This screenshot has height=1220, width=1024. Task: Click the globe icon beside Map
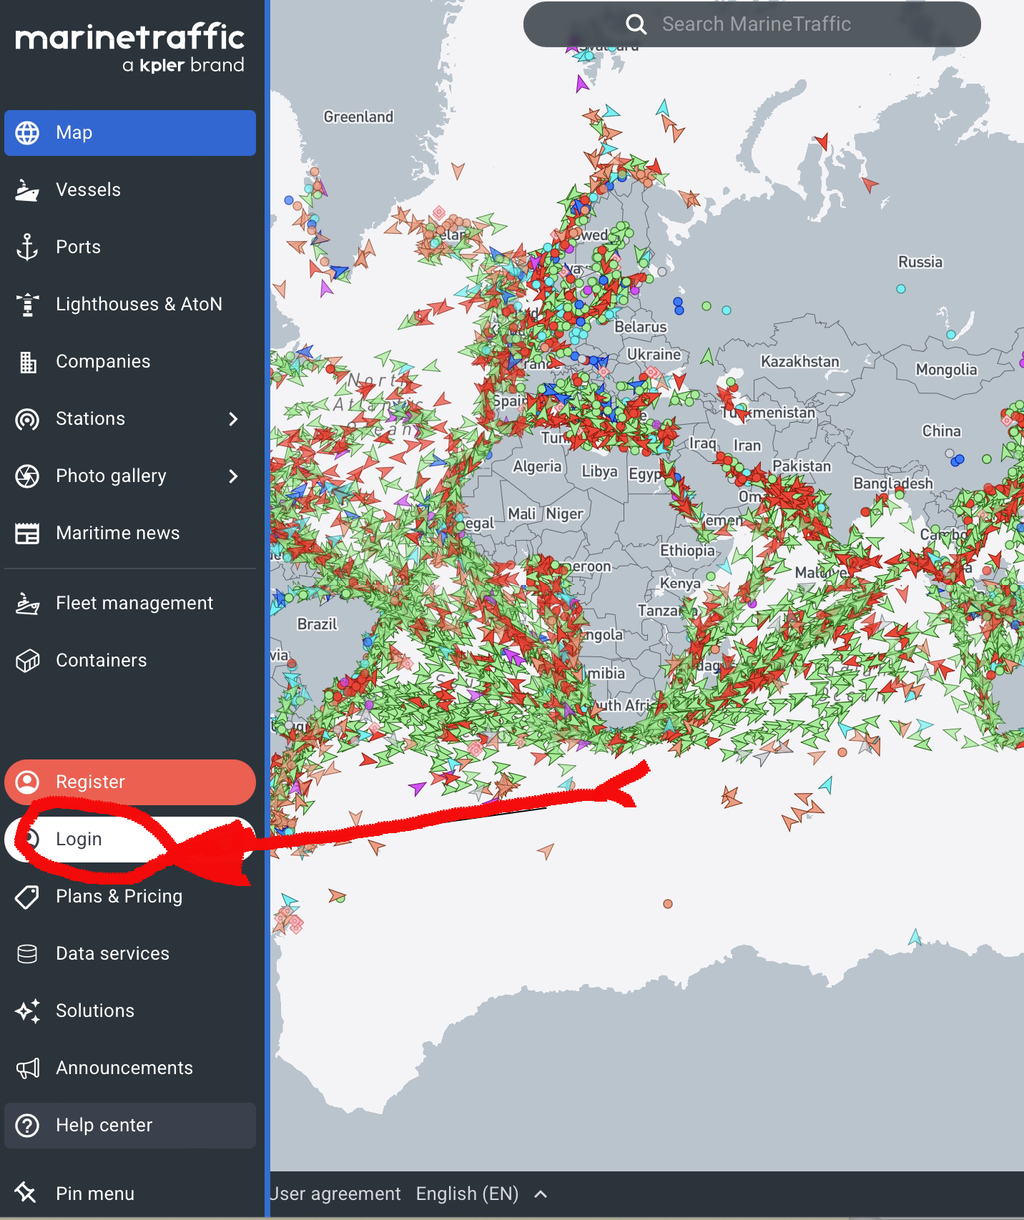click(x=27, y=133)
